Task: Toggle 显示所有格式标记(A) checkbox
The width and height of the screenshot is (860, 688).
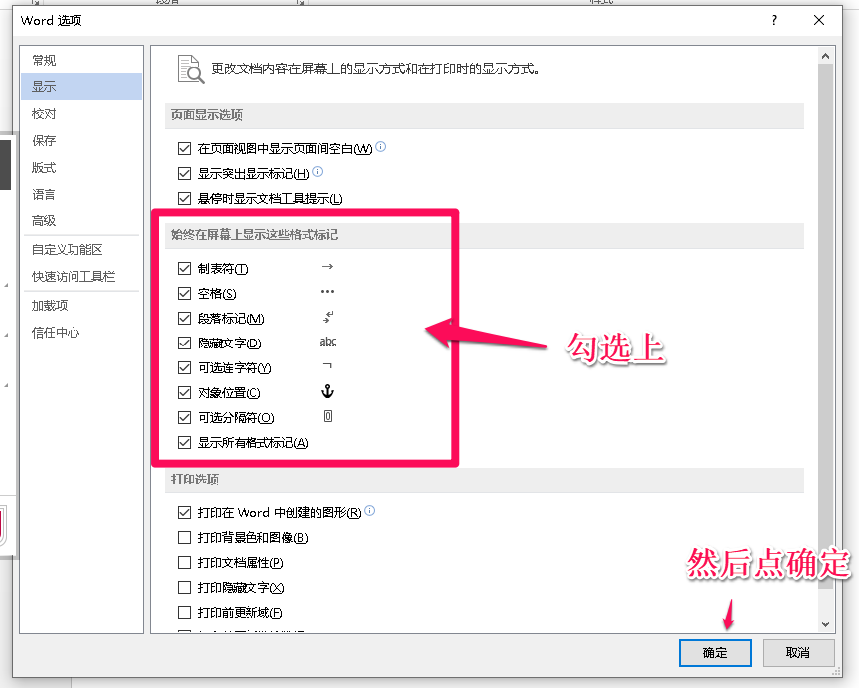Action: point(184,442)
